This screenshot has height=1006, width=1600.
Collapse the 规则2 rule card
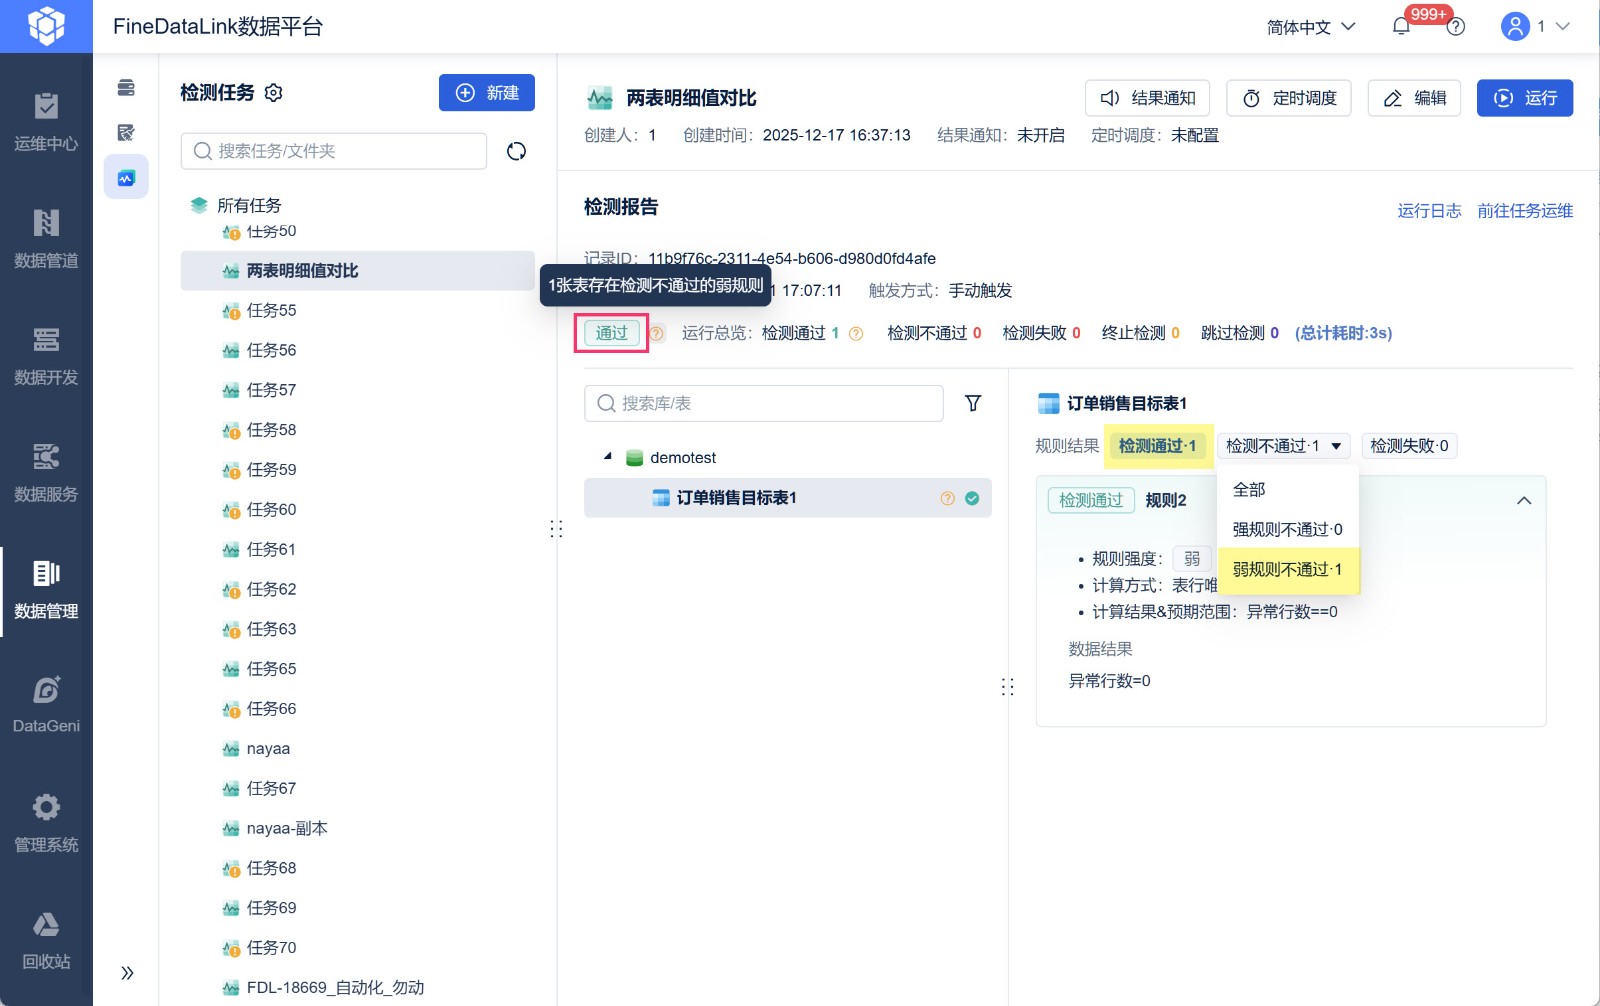click(1524, 501)
